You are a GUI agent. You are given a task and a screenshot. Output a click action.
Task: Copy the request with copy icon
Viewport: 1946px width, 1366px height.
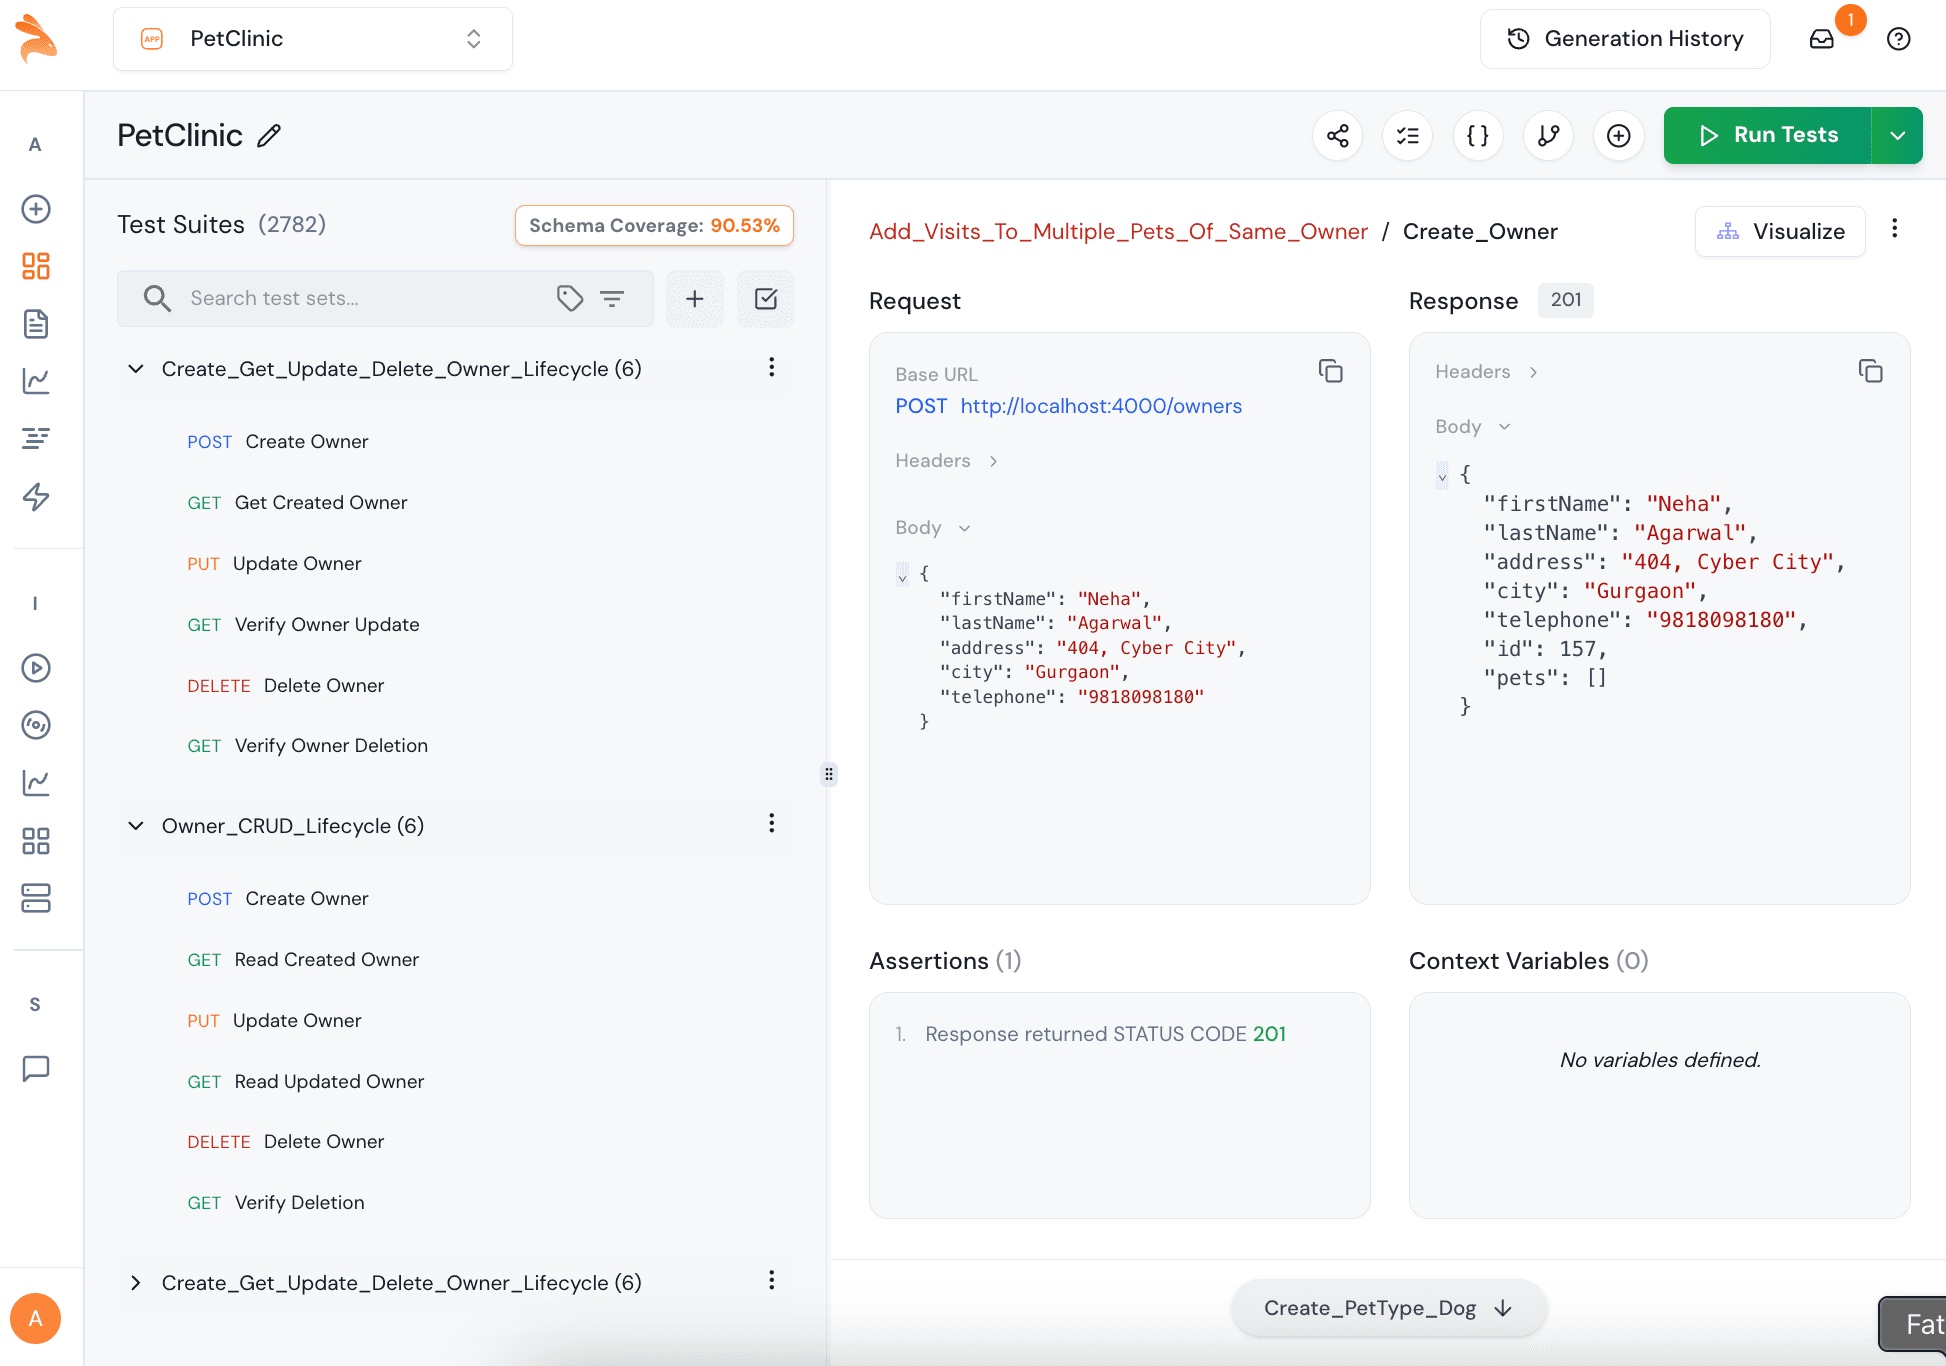1330,371
